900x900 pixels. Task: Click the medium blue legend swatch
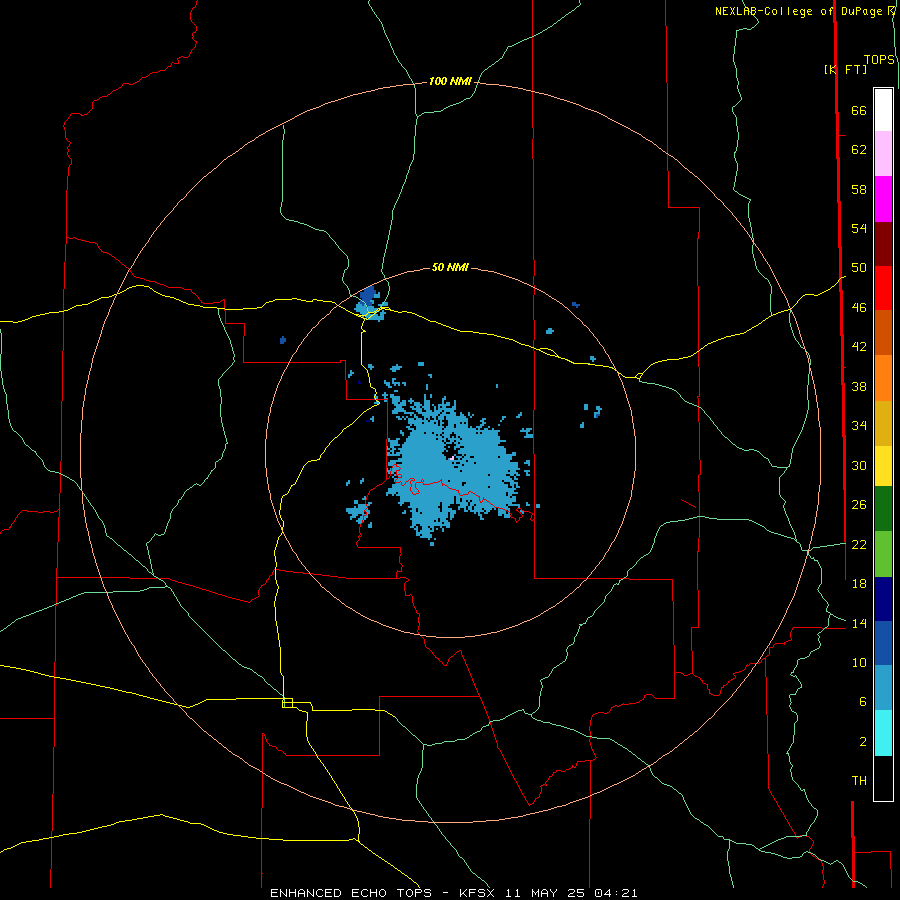(x=883, y=643)
